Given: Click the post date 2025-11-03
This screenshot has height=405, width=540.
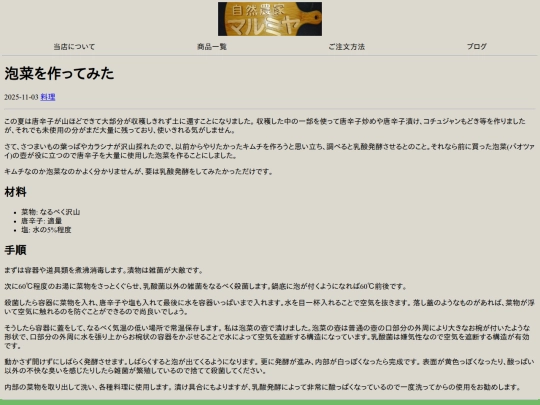Looking at the screenshot, I should 21,97.
